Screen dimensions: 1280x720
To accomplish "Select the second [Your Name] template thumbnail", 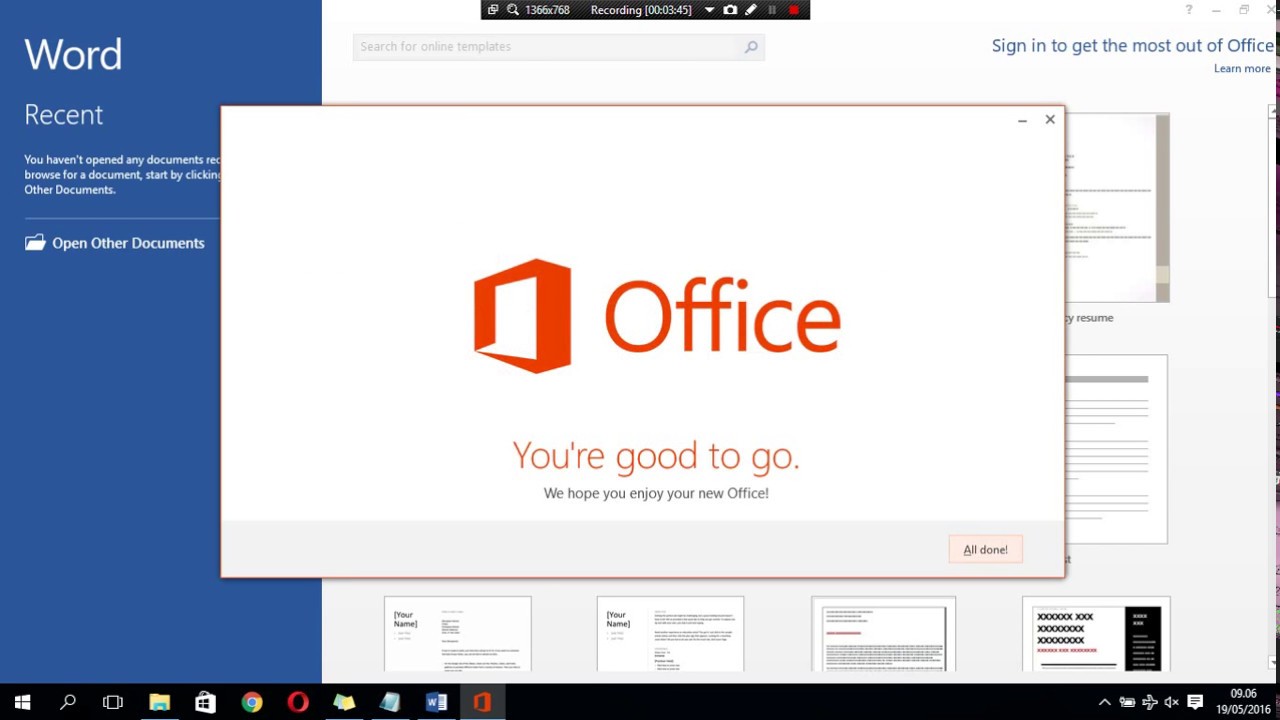I will [x=670, y=634].
